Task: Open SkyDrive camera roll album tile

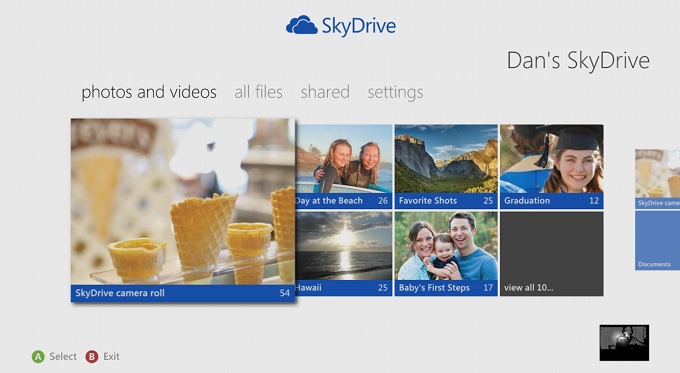Action: tap(183, 210)
